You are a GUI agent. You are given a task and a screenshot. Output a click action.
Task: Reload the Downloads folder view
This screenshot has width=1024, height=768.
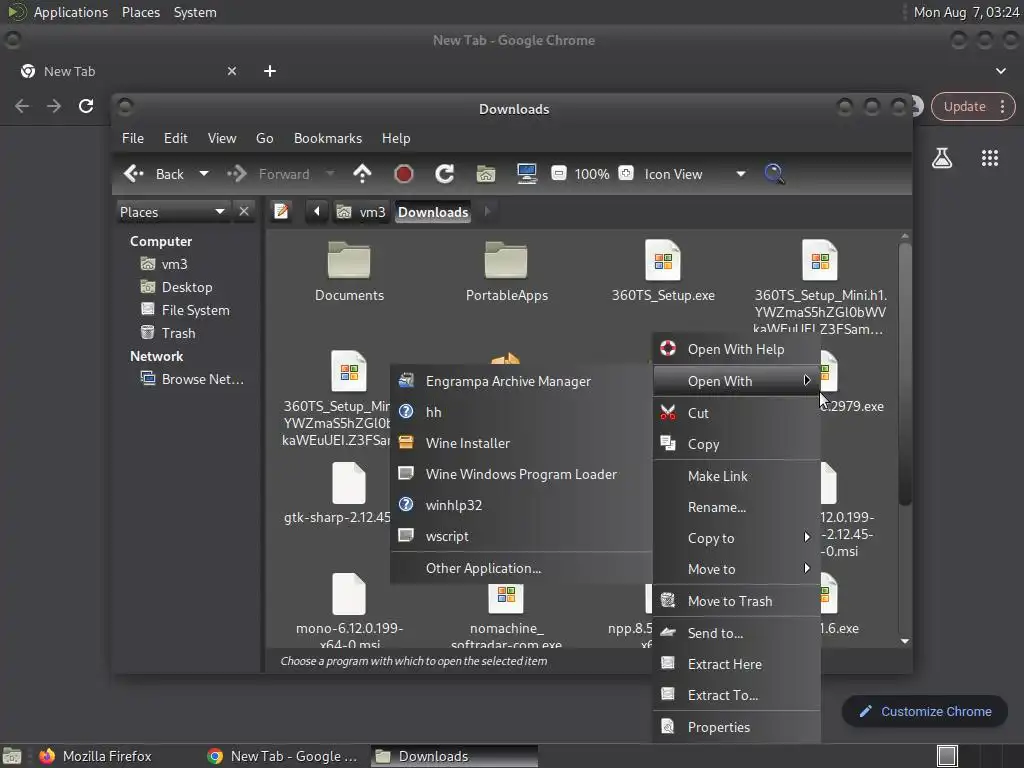pos(445,174)
